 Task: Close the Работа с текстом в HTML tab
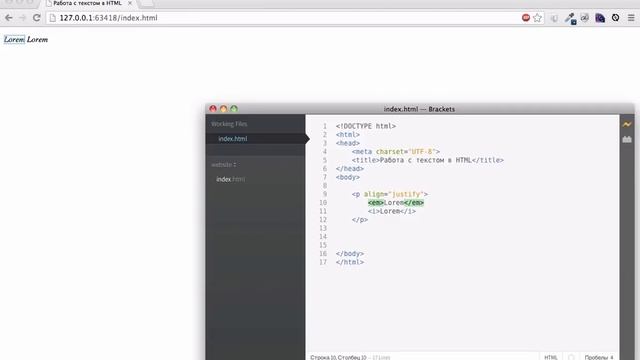(130, 3)
